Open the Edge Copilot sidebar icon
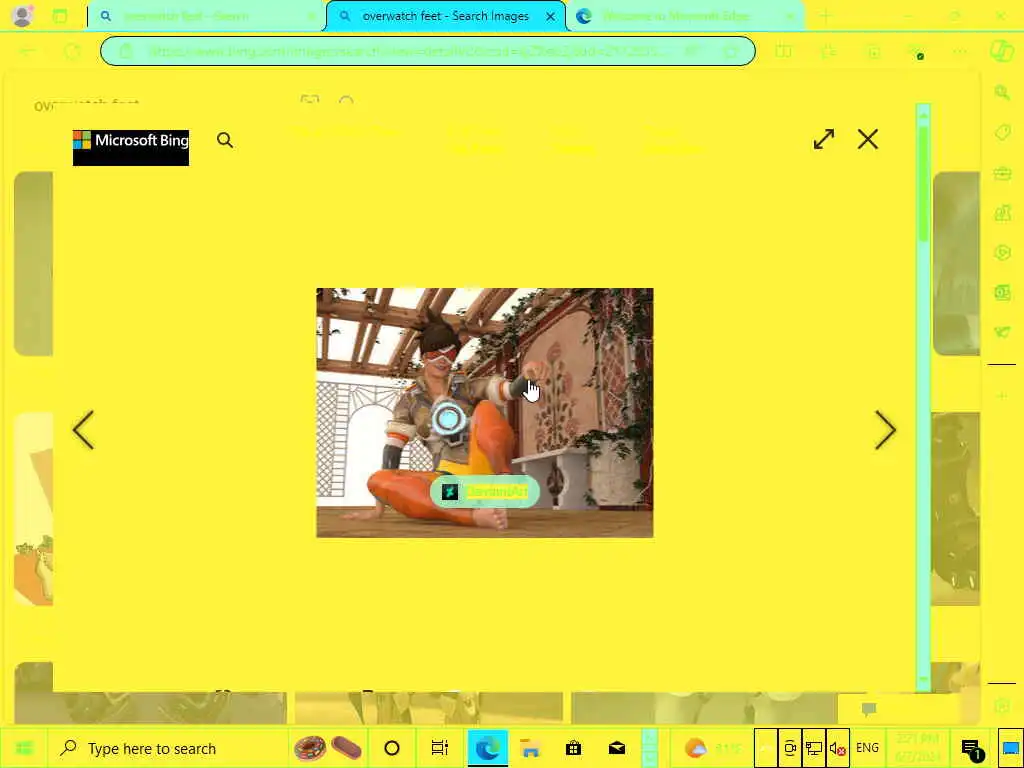Image resolution: width=1024 pixels, height=768 pixels. tap(1002, 51)
